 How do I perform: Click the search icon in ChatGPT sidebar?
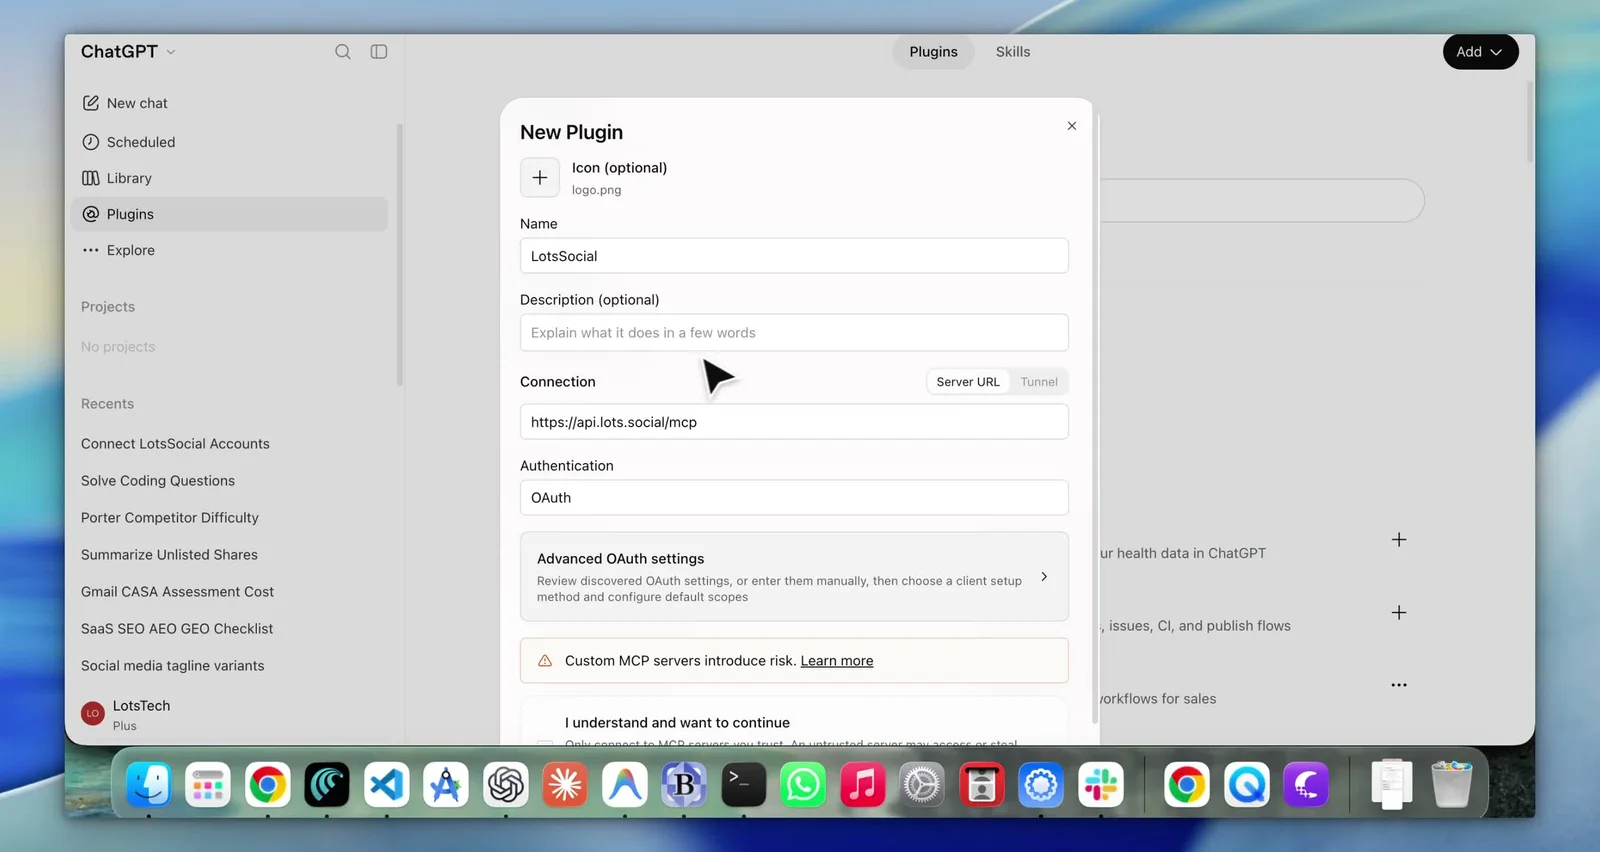click(x=343, y=52)
